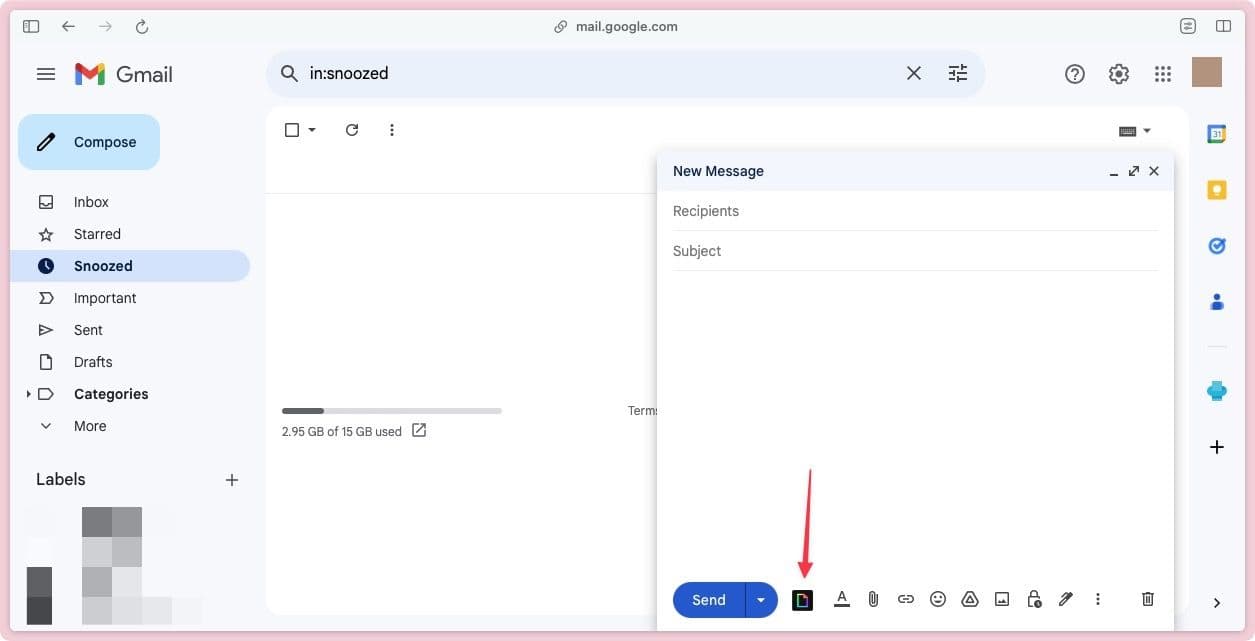
Task: Discard the draft with the trash icon
Action: click(1147, 598)
